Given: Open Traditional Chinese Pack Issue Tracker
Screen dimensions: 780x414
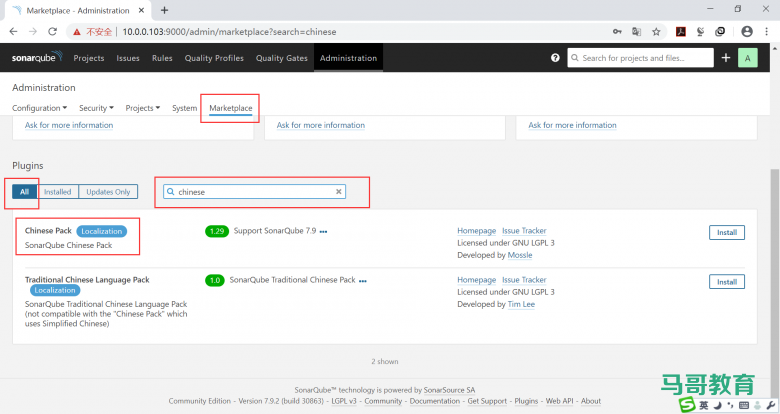Looking at the screenshot, I should pos(524,280).
